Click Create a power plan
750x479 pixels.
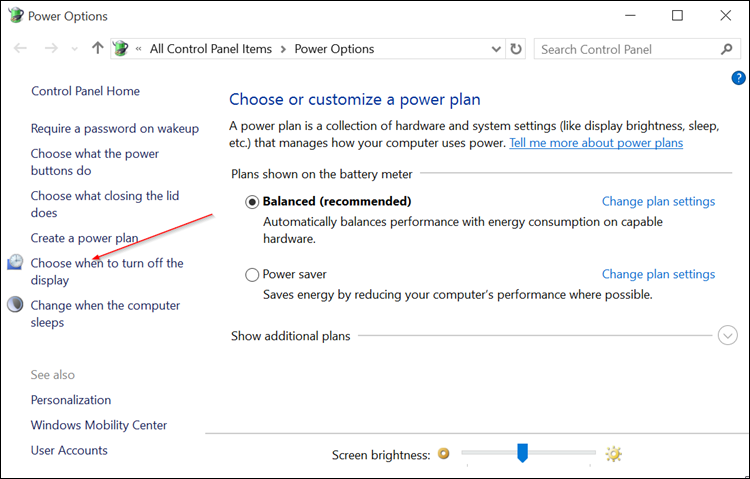click(85, 238)
